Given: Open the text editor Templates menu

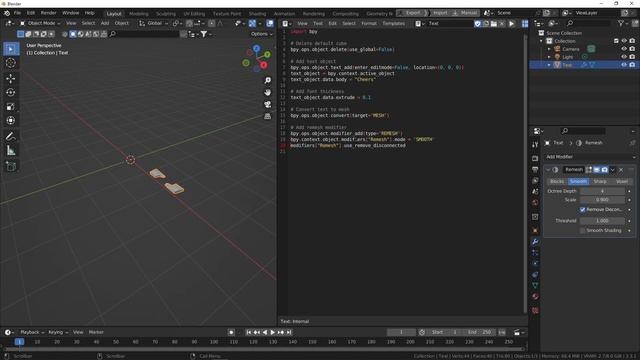Looking at the screenshot, I should coord(393,24).
